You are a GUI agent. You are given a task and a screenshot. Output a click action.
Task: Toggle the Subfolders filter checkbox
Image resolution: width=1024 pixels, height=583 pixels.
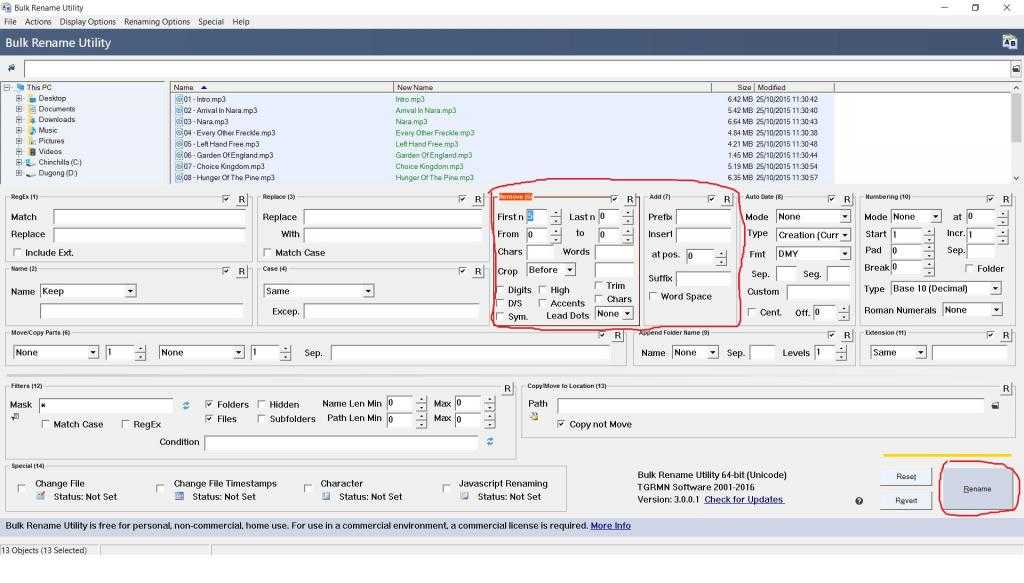pyautogui.click(x=262, y=419)
